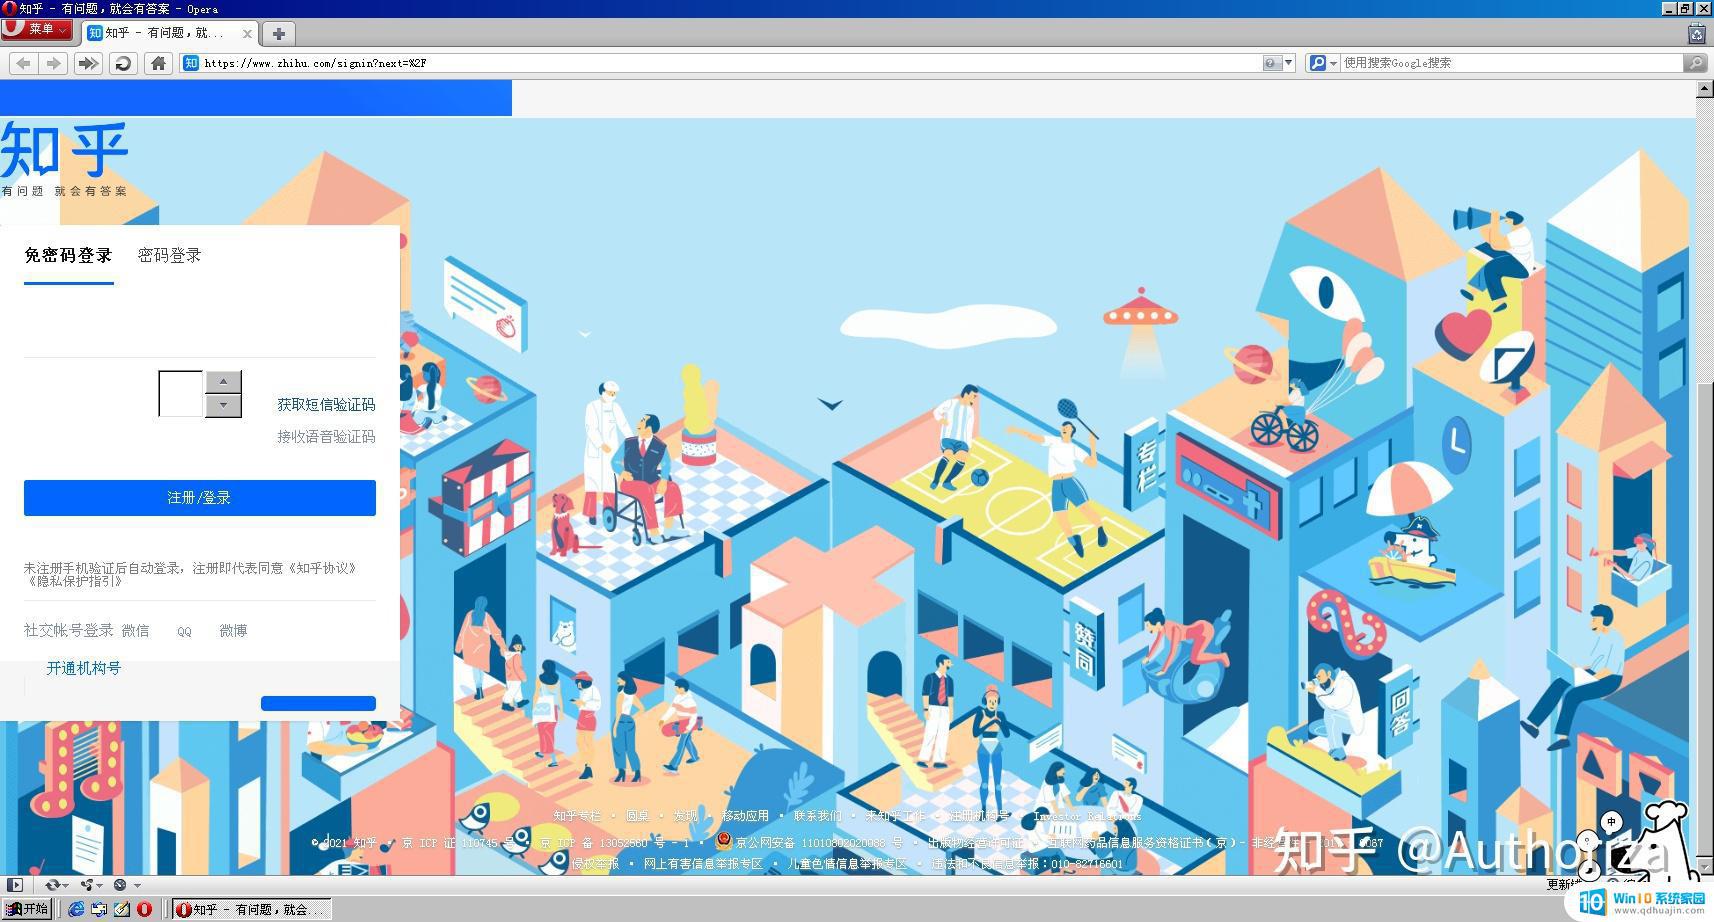The image size is (1714, 922).
Task: Click the Google search input field
Action: [1510, 63]
